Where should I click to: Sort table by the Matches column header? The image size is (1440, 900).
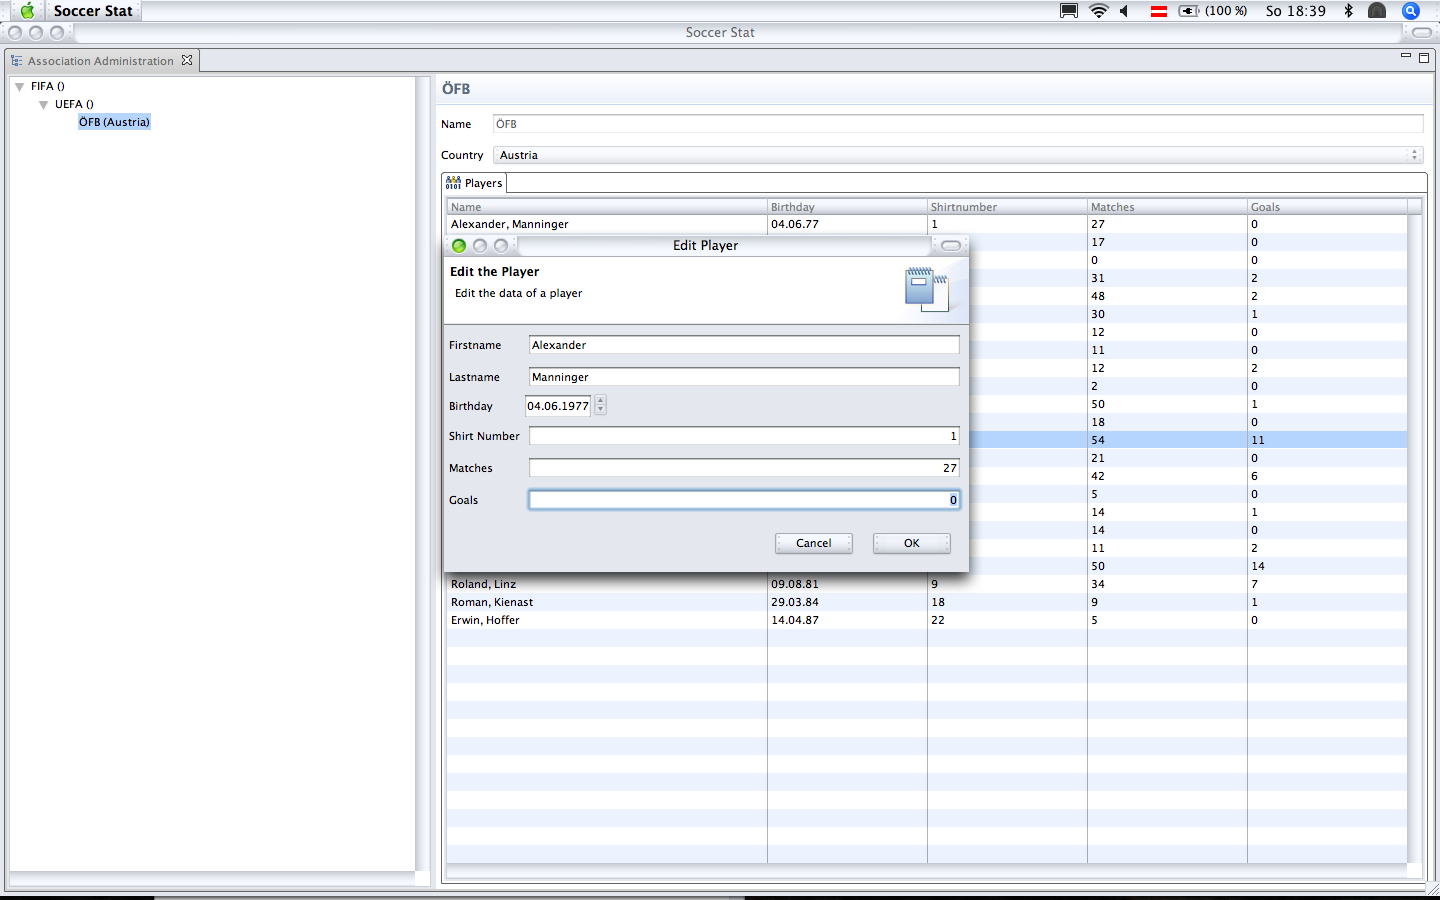[1167, 207]
